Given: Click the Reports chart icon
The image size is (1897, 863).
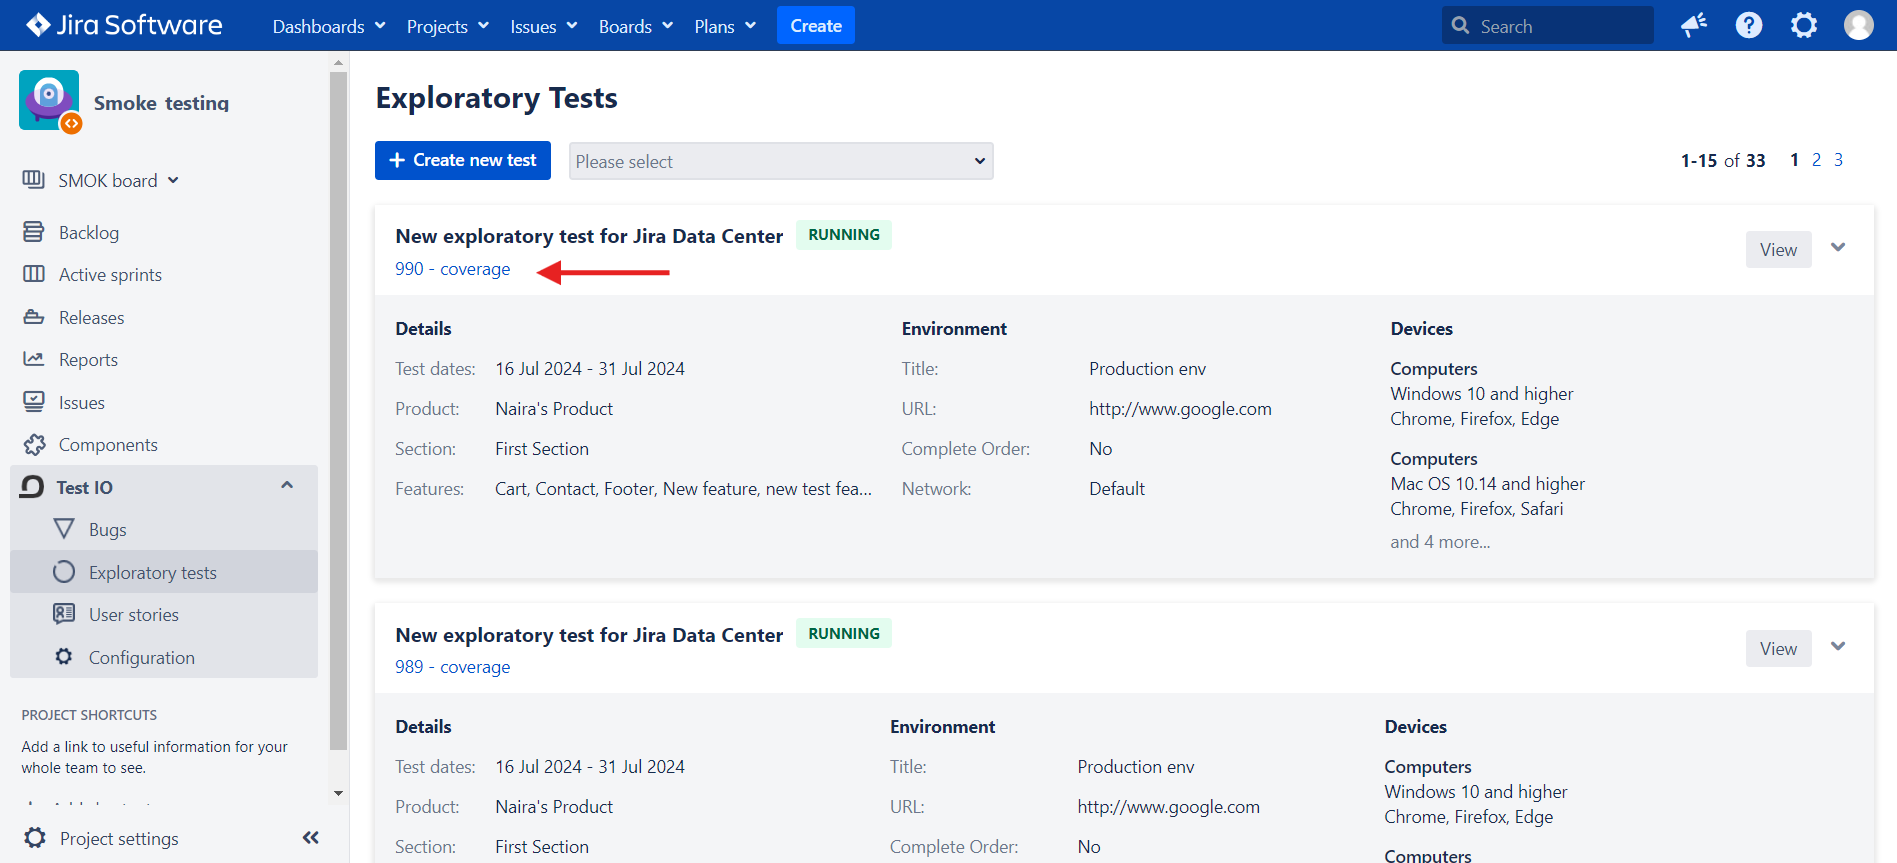Looking at the screenshot, I should click(34, 359).
